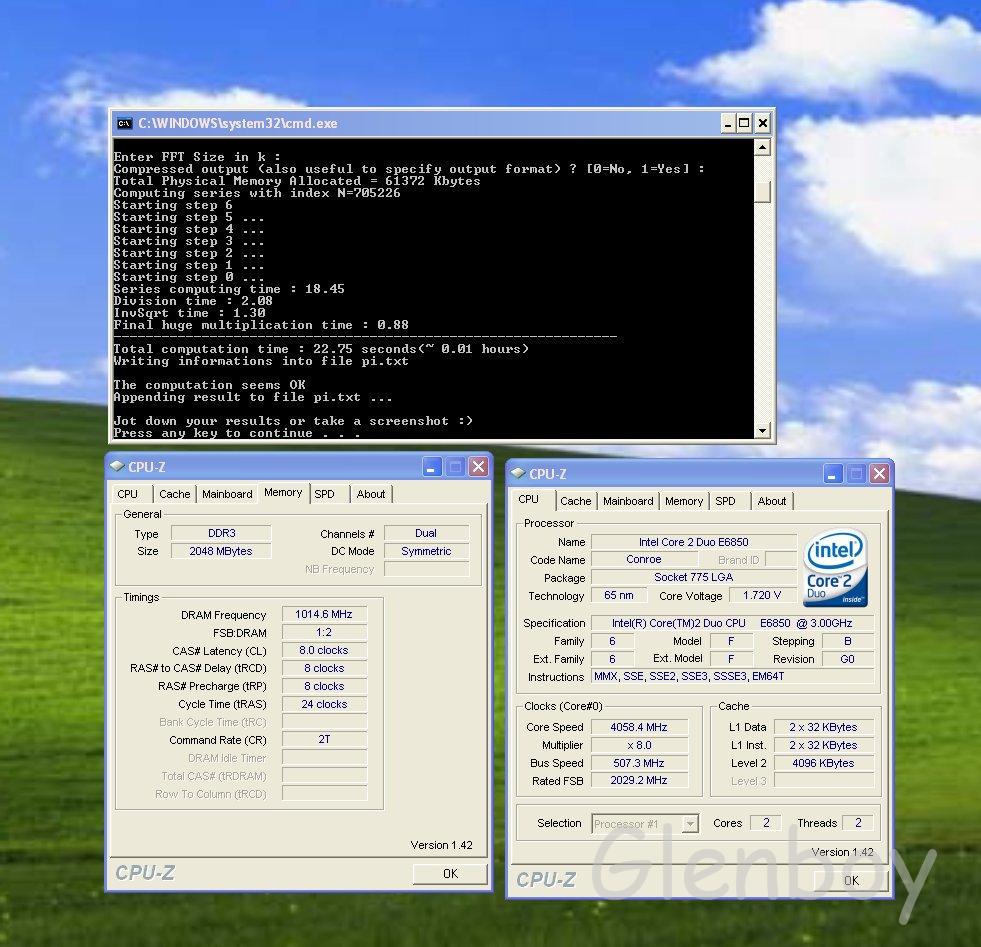Click the DRAM Frequency value field
This screenshot has height=947, width=981.
324,615
